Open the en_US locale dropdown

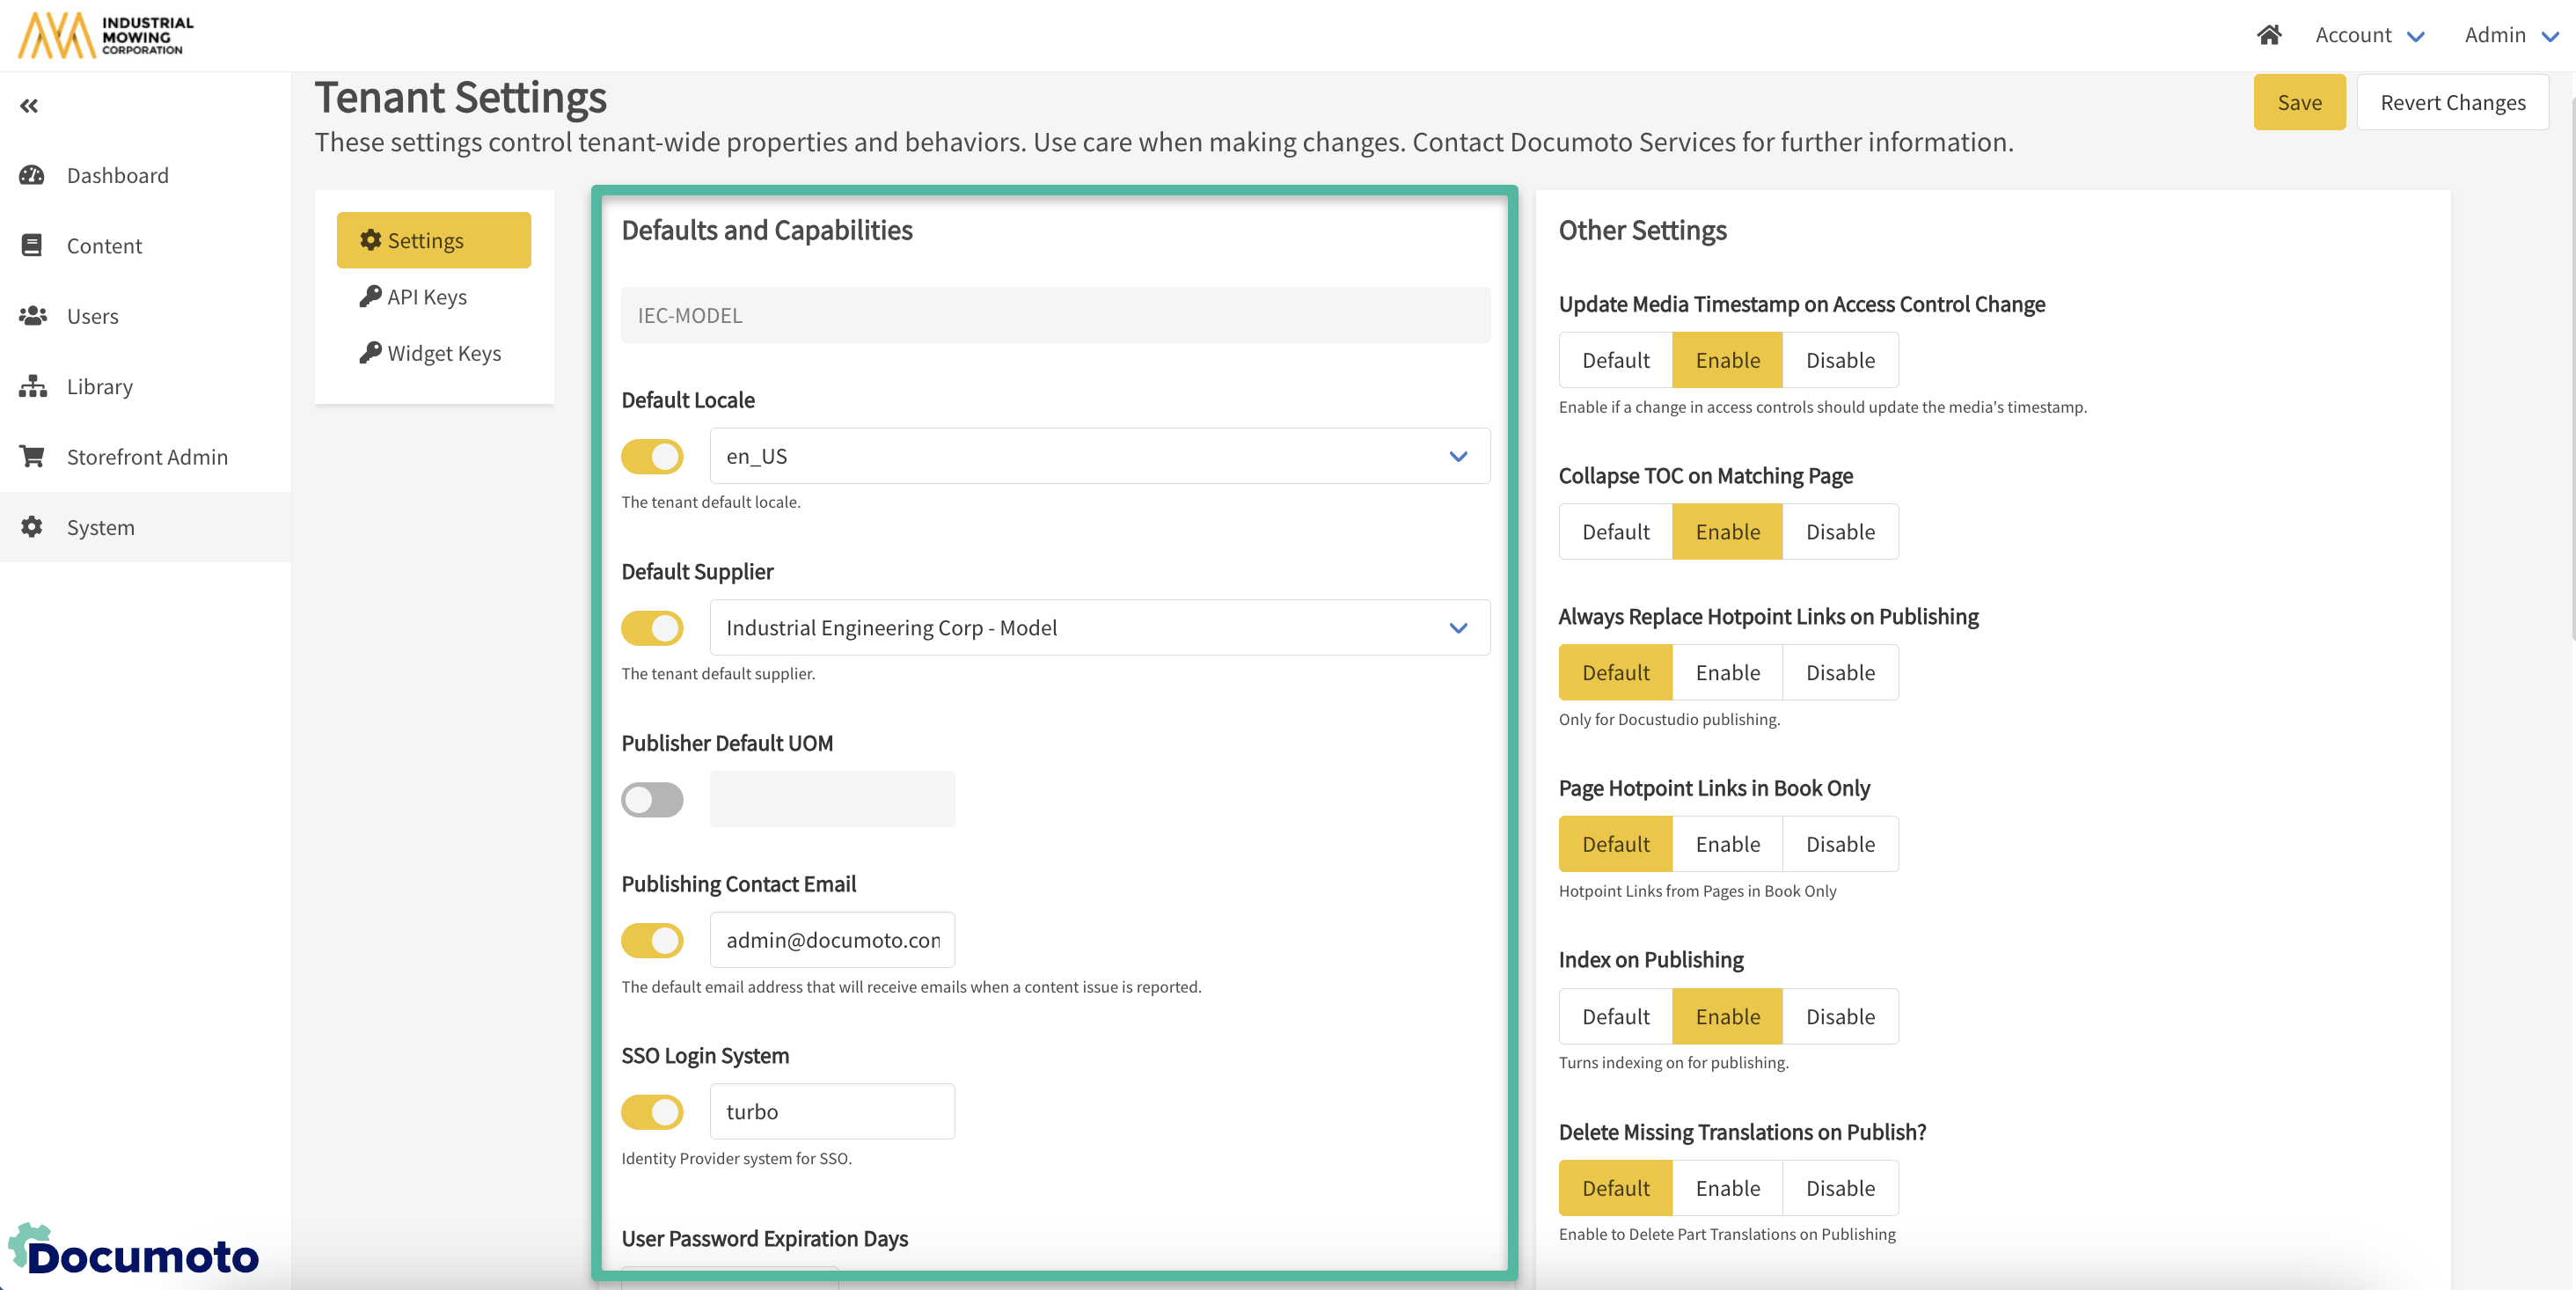point(1099,456)
